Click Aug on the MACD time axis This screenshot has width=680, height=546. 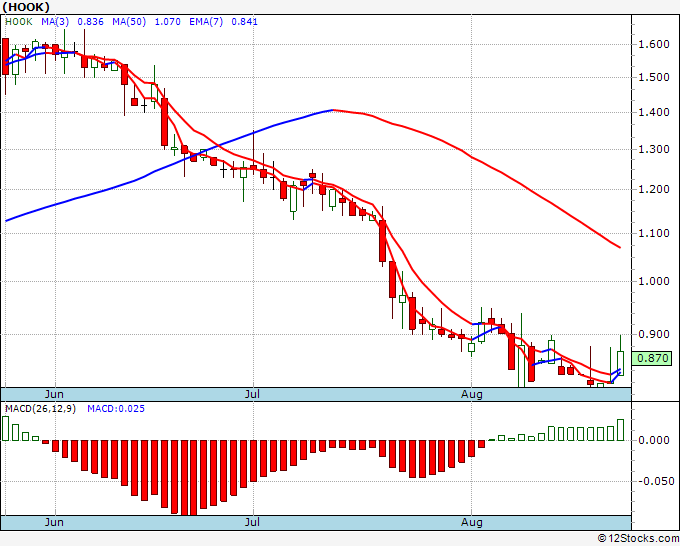pyautogui.click(x=471, y=522)
